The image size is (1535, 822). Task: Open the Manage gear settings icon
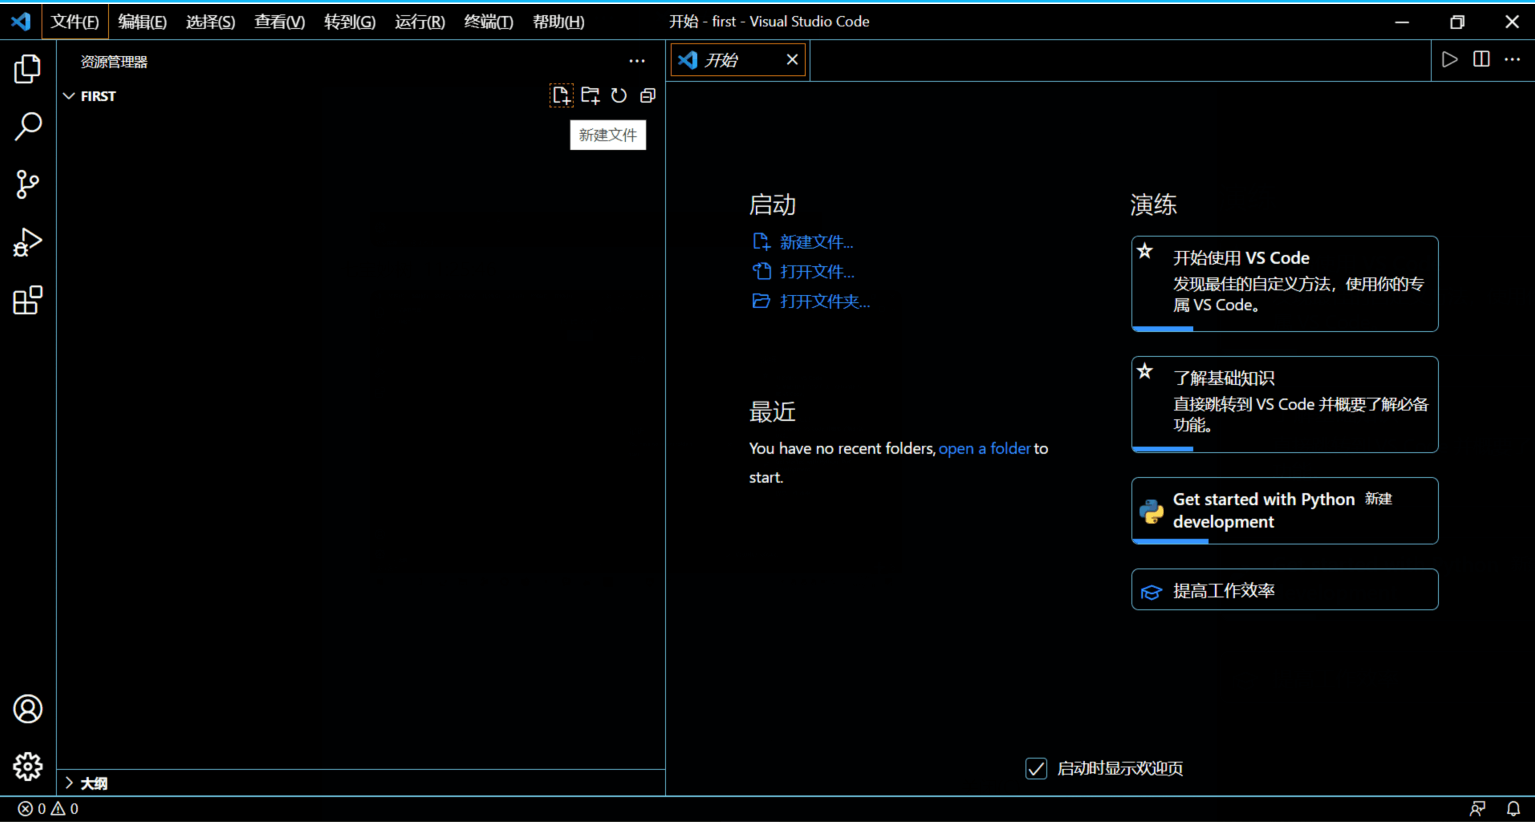coord(28,767)
